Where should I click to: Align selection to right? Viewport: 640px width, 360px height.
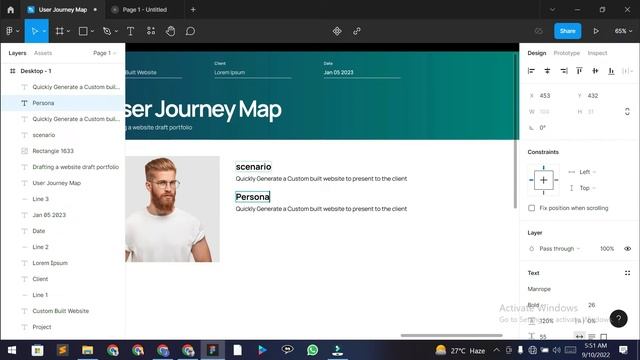click(x=564, y=71)
